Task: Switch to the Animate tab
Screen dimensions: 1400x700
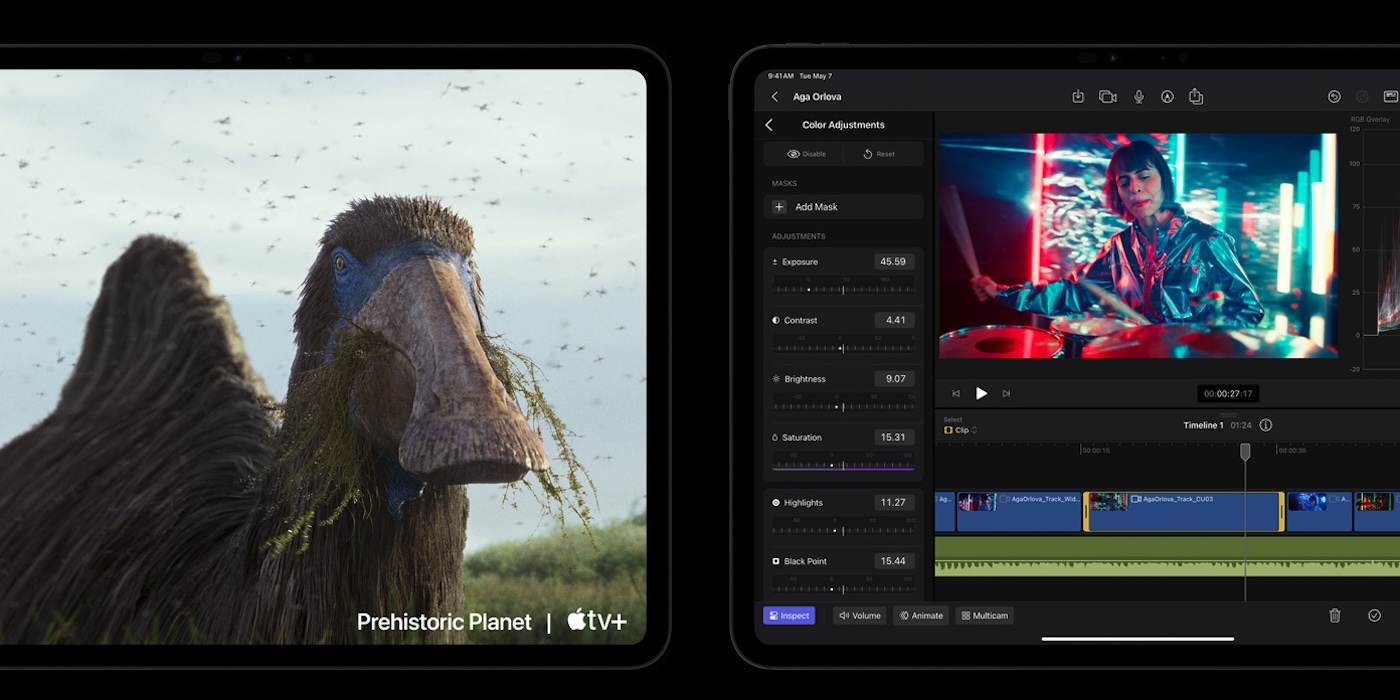Action: point(921,616)
